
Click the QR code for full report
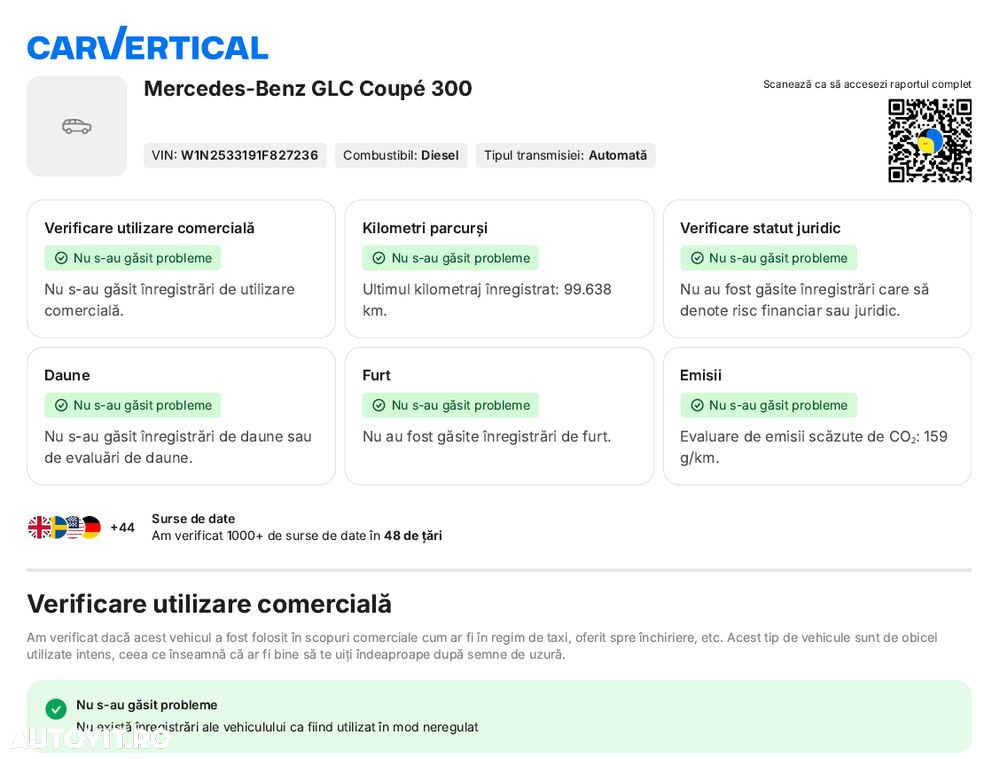coord(930,140)
